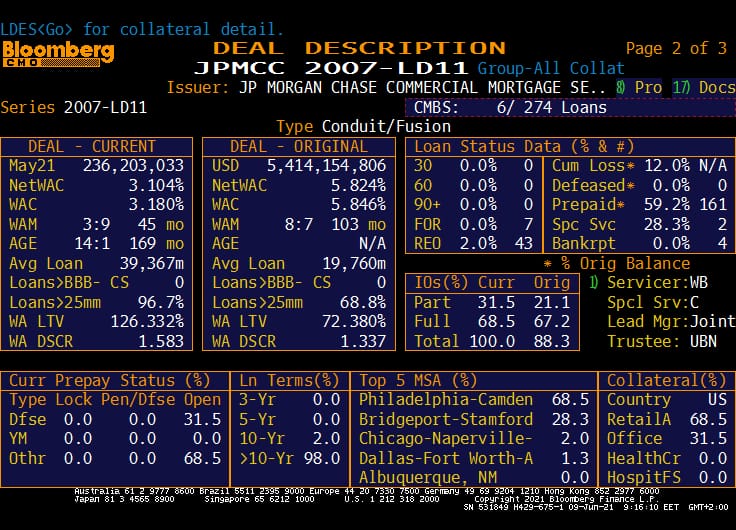The width and height of the screenshot is (736, 530).
Task: Select the current WAM 45 mo value
Action: [161, 224]
